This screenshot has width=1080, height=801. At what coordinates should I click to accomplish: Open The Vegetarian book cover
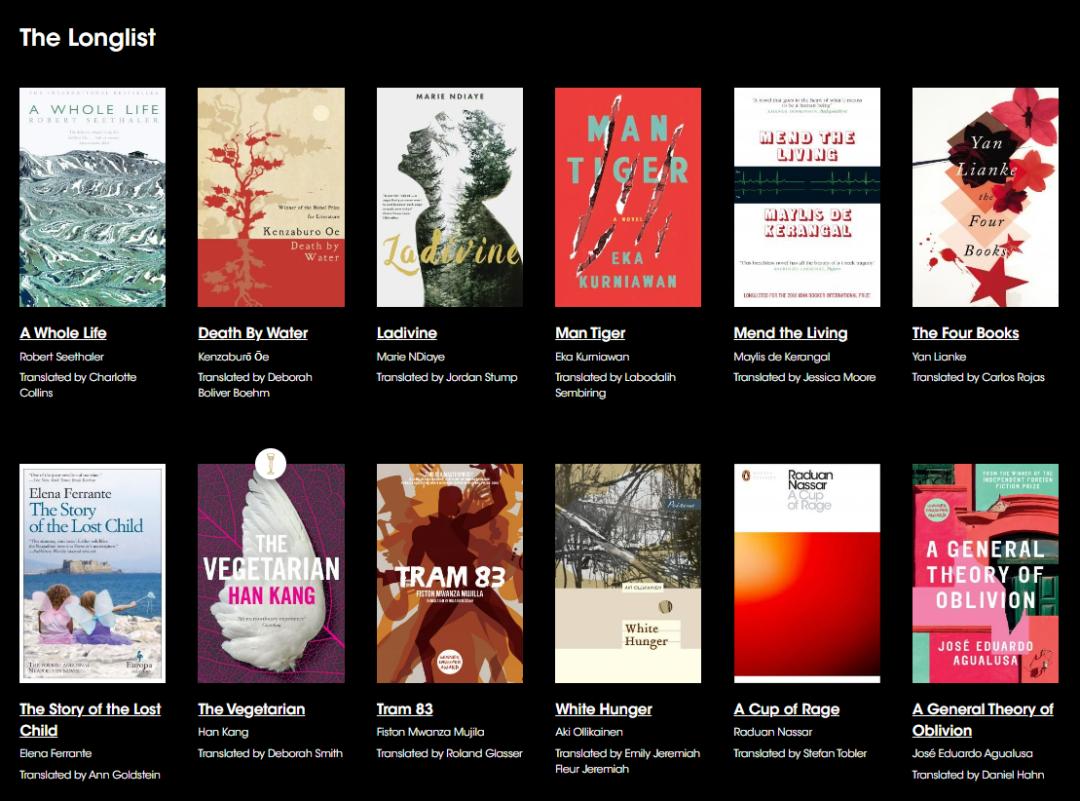coord(271,573)
